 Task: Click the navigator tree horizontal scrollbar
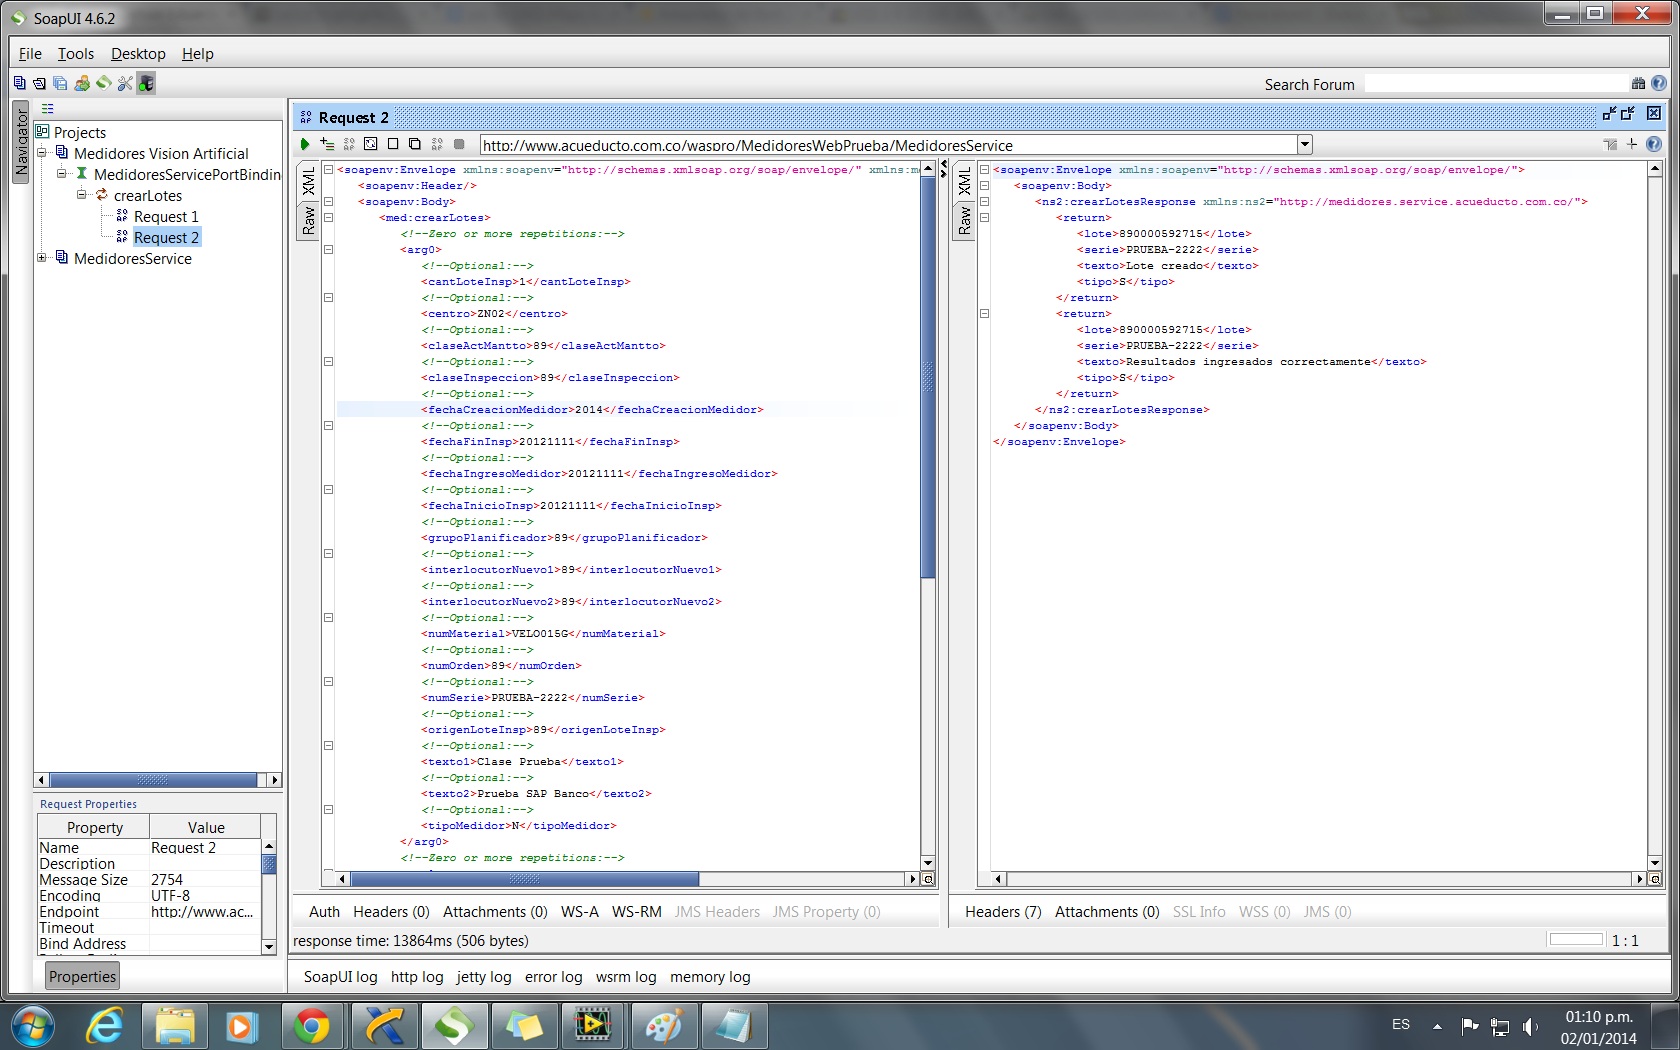(153, 780)
